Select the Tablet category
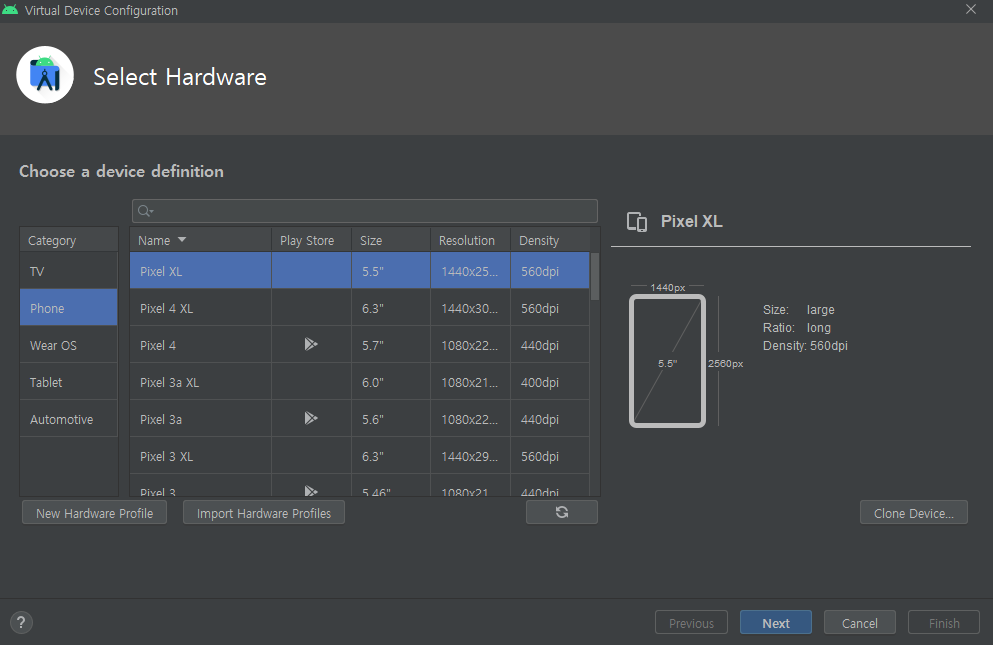The image size is (993, 645). (68, 382)
